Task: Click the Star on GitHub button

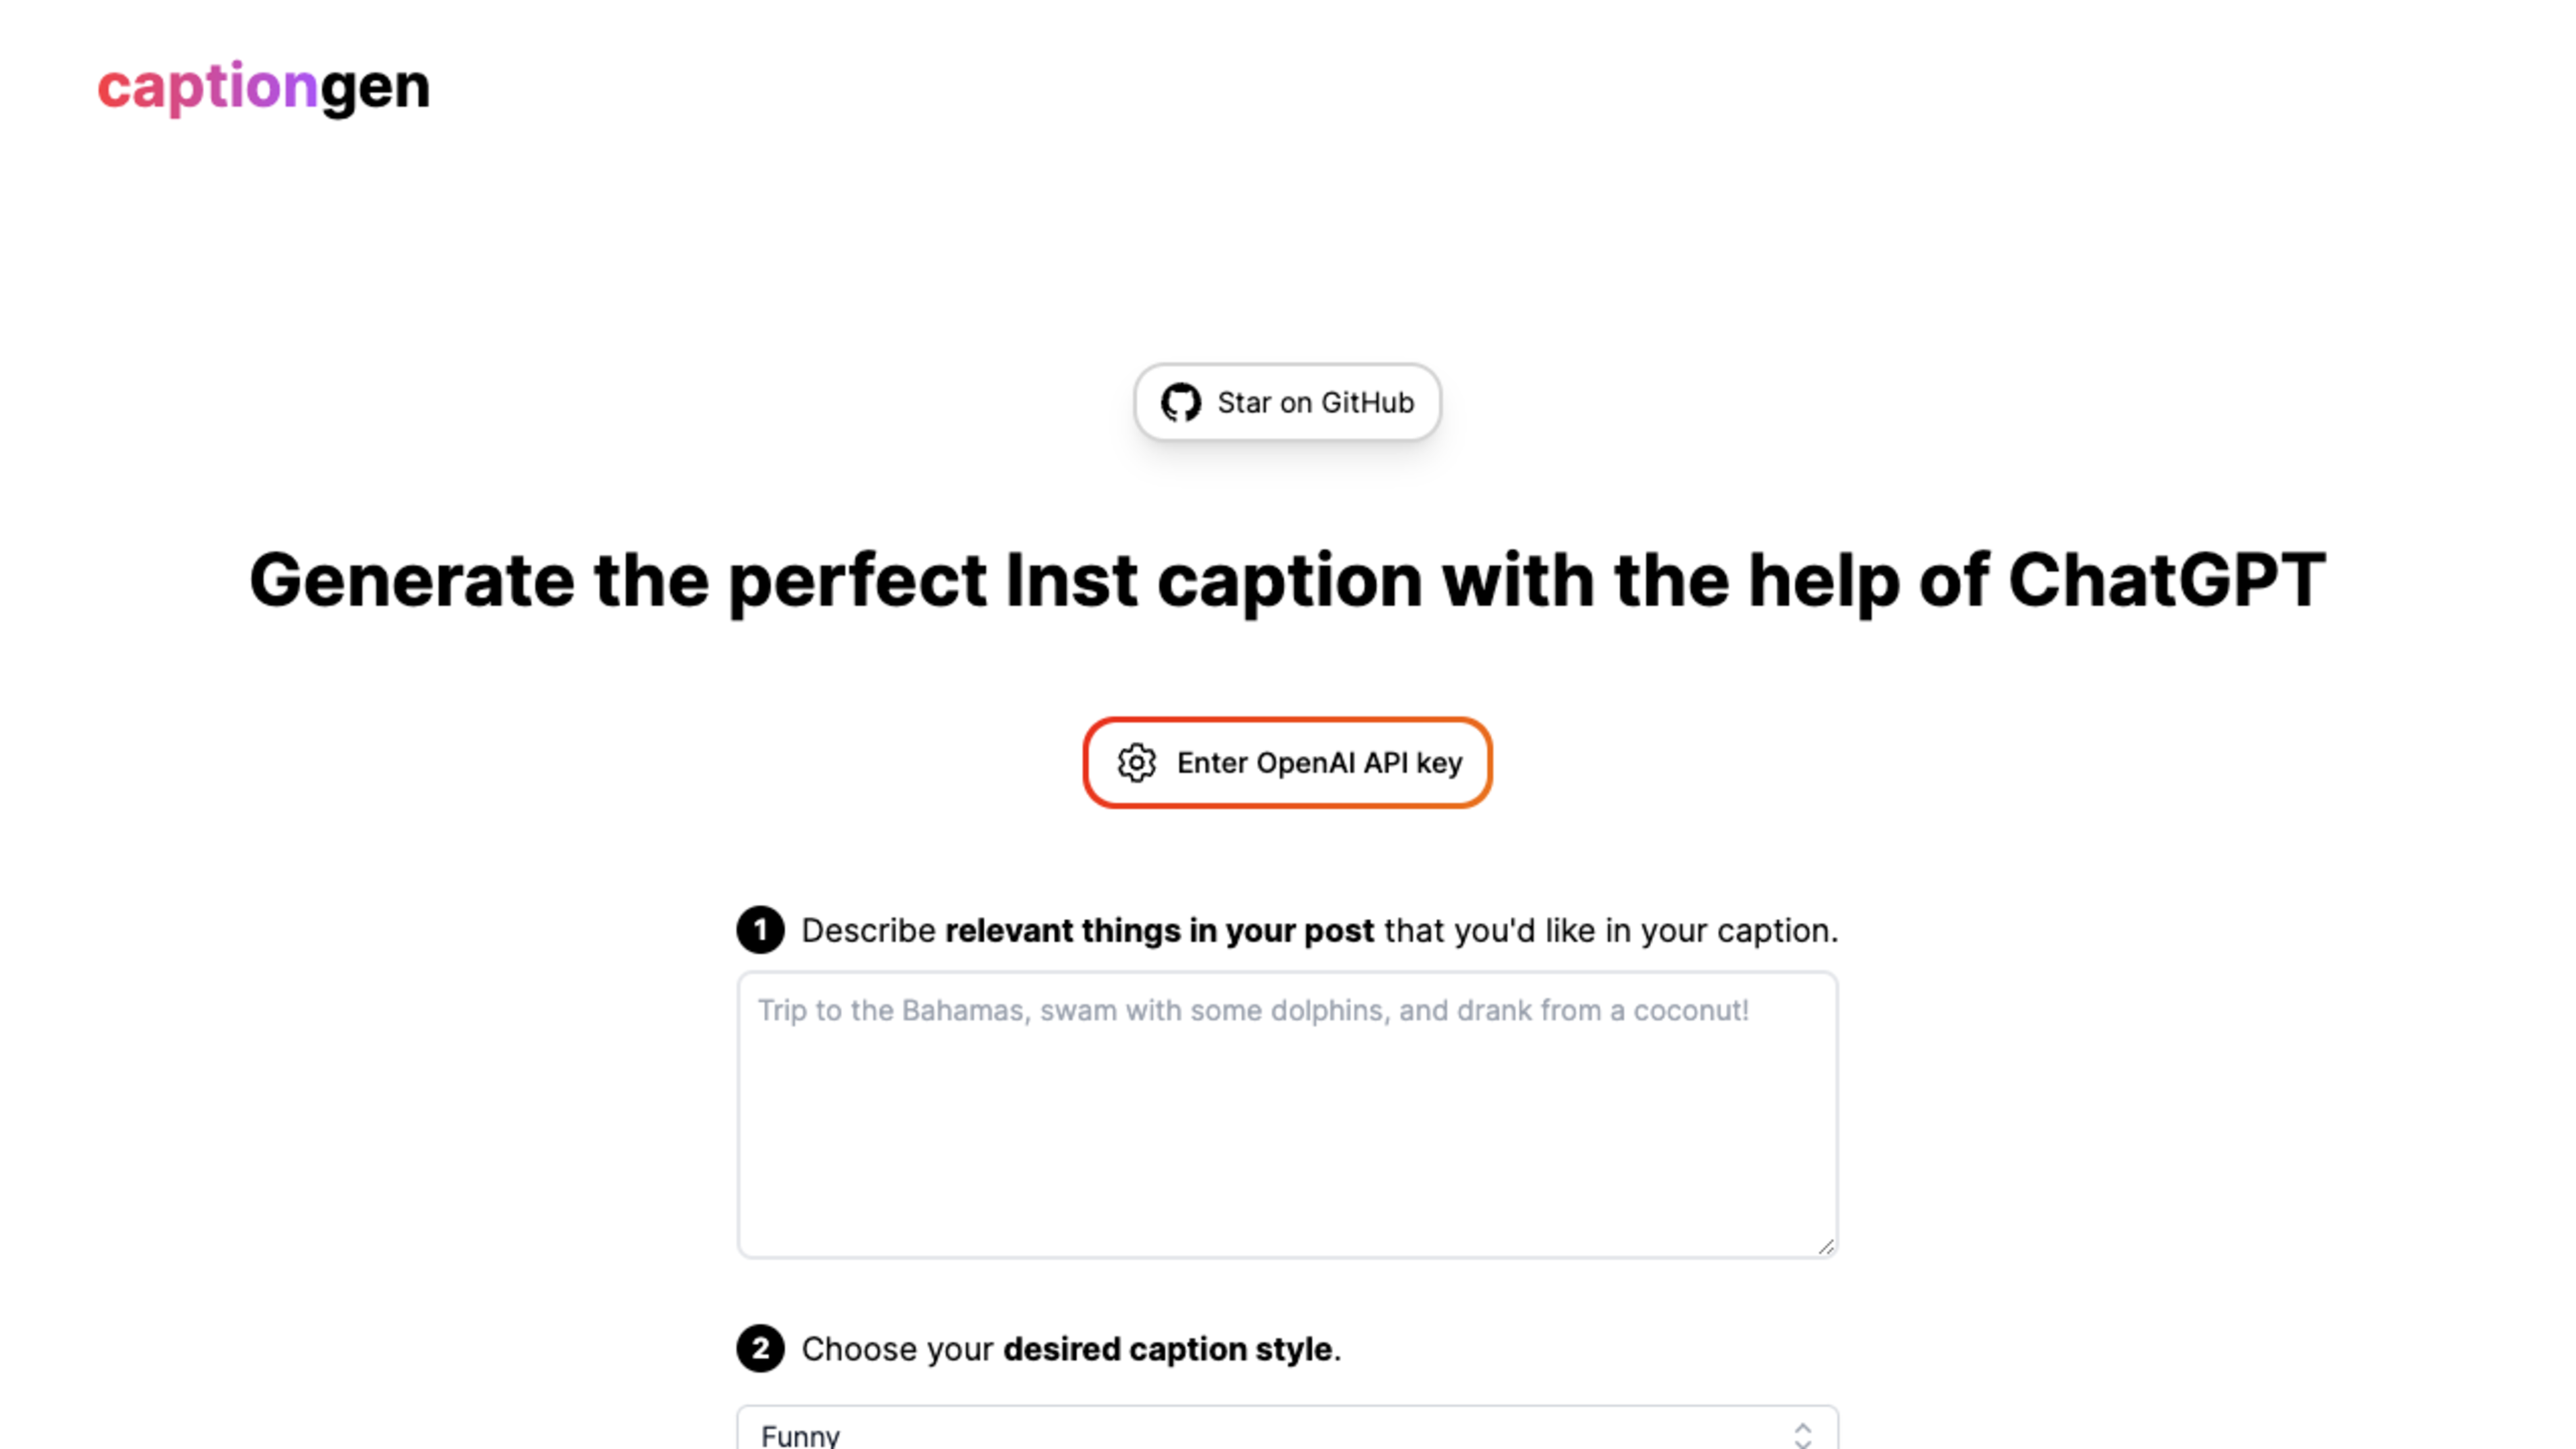Action: (x=1287, y=403)
